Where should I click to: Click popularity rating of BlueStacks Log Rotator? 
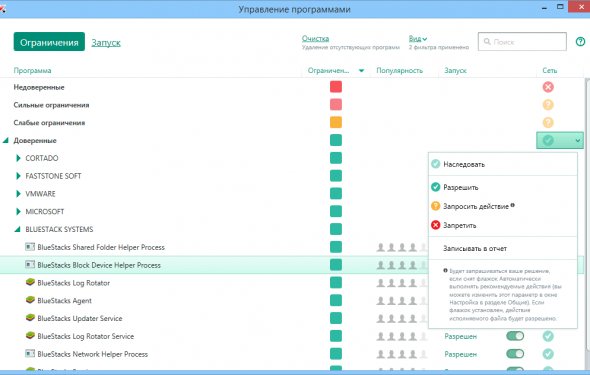point(402,282)
